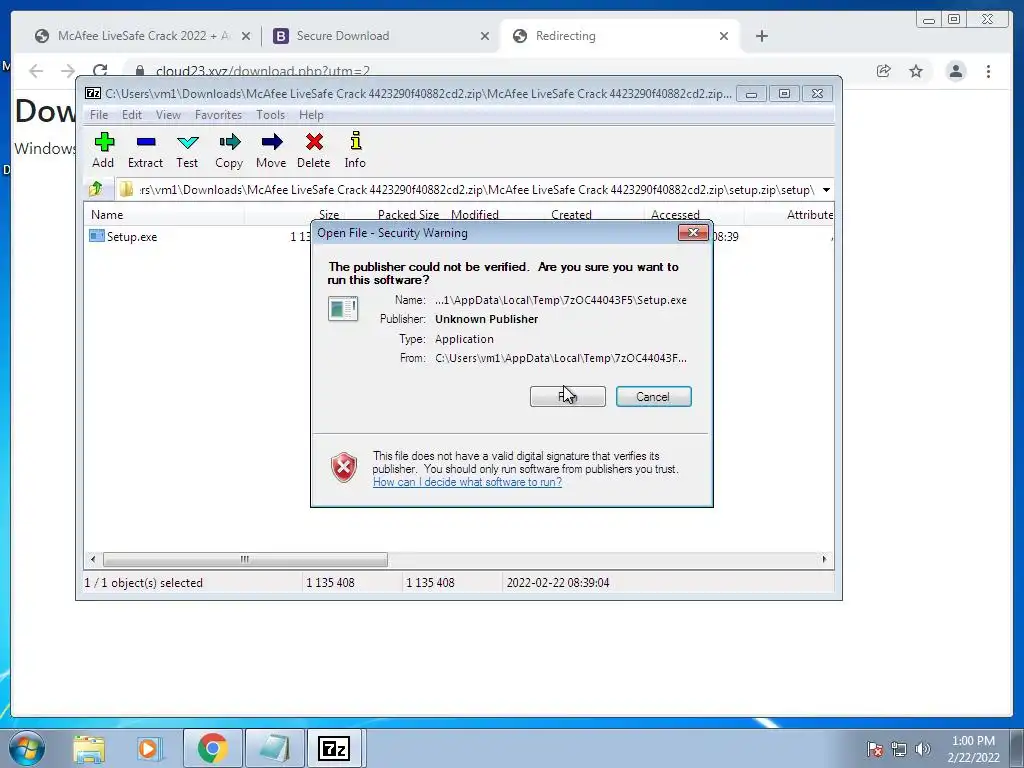Close the McAfee LiveSafe Crack tab

246,36
